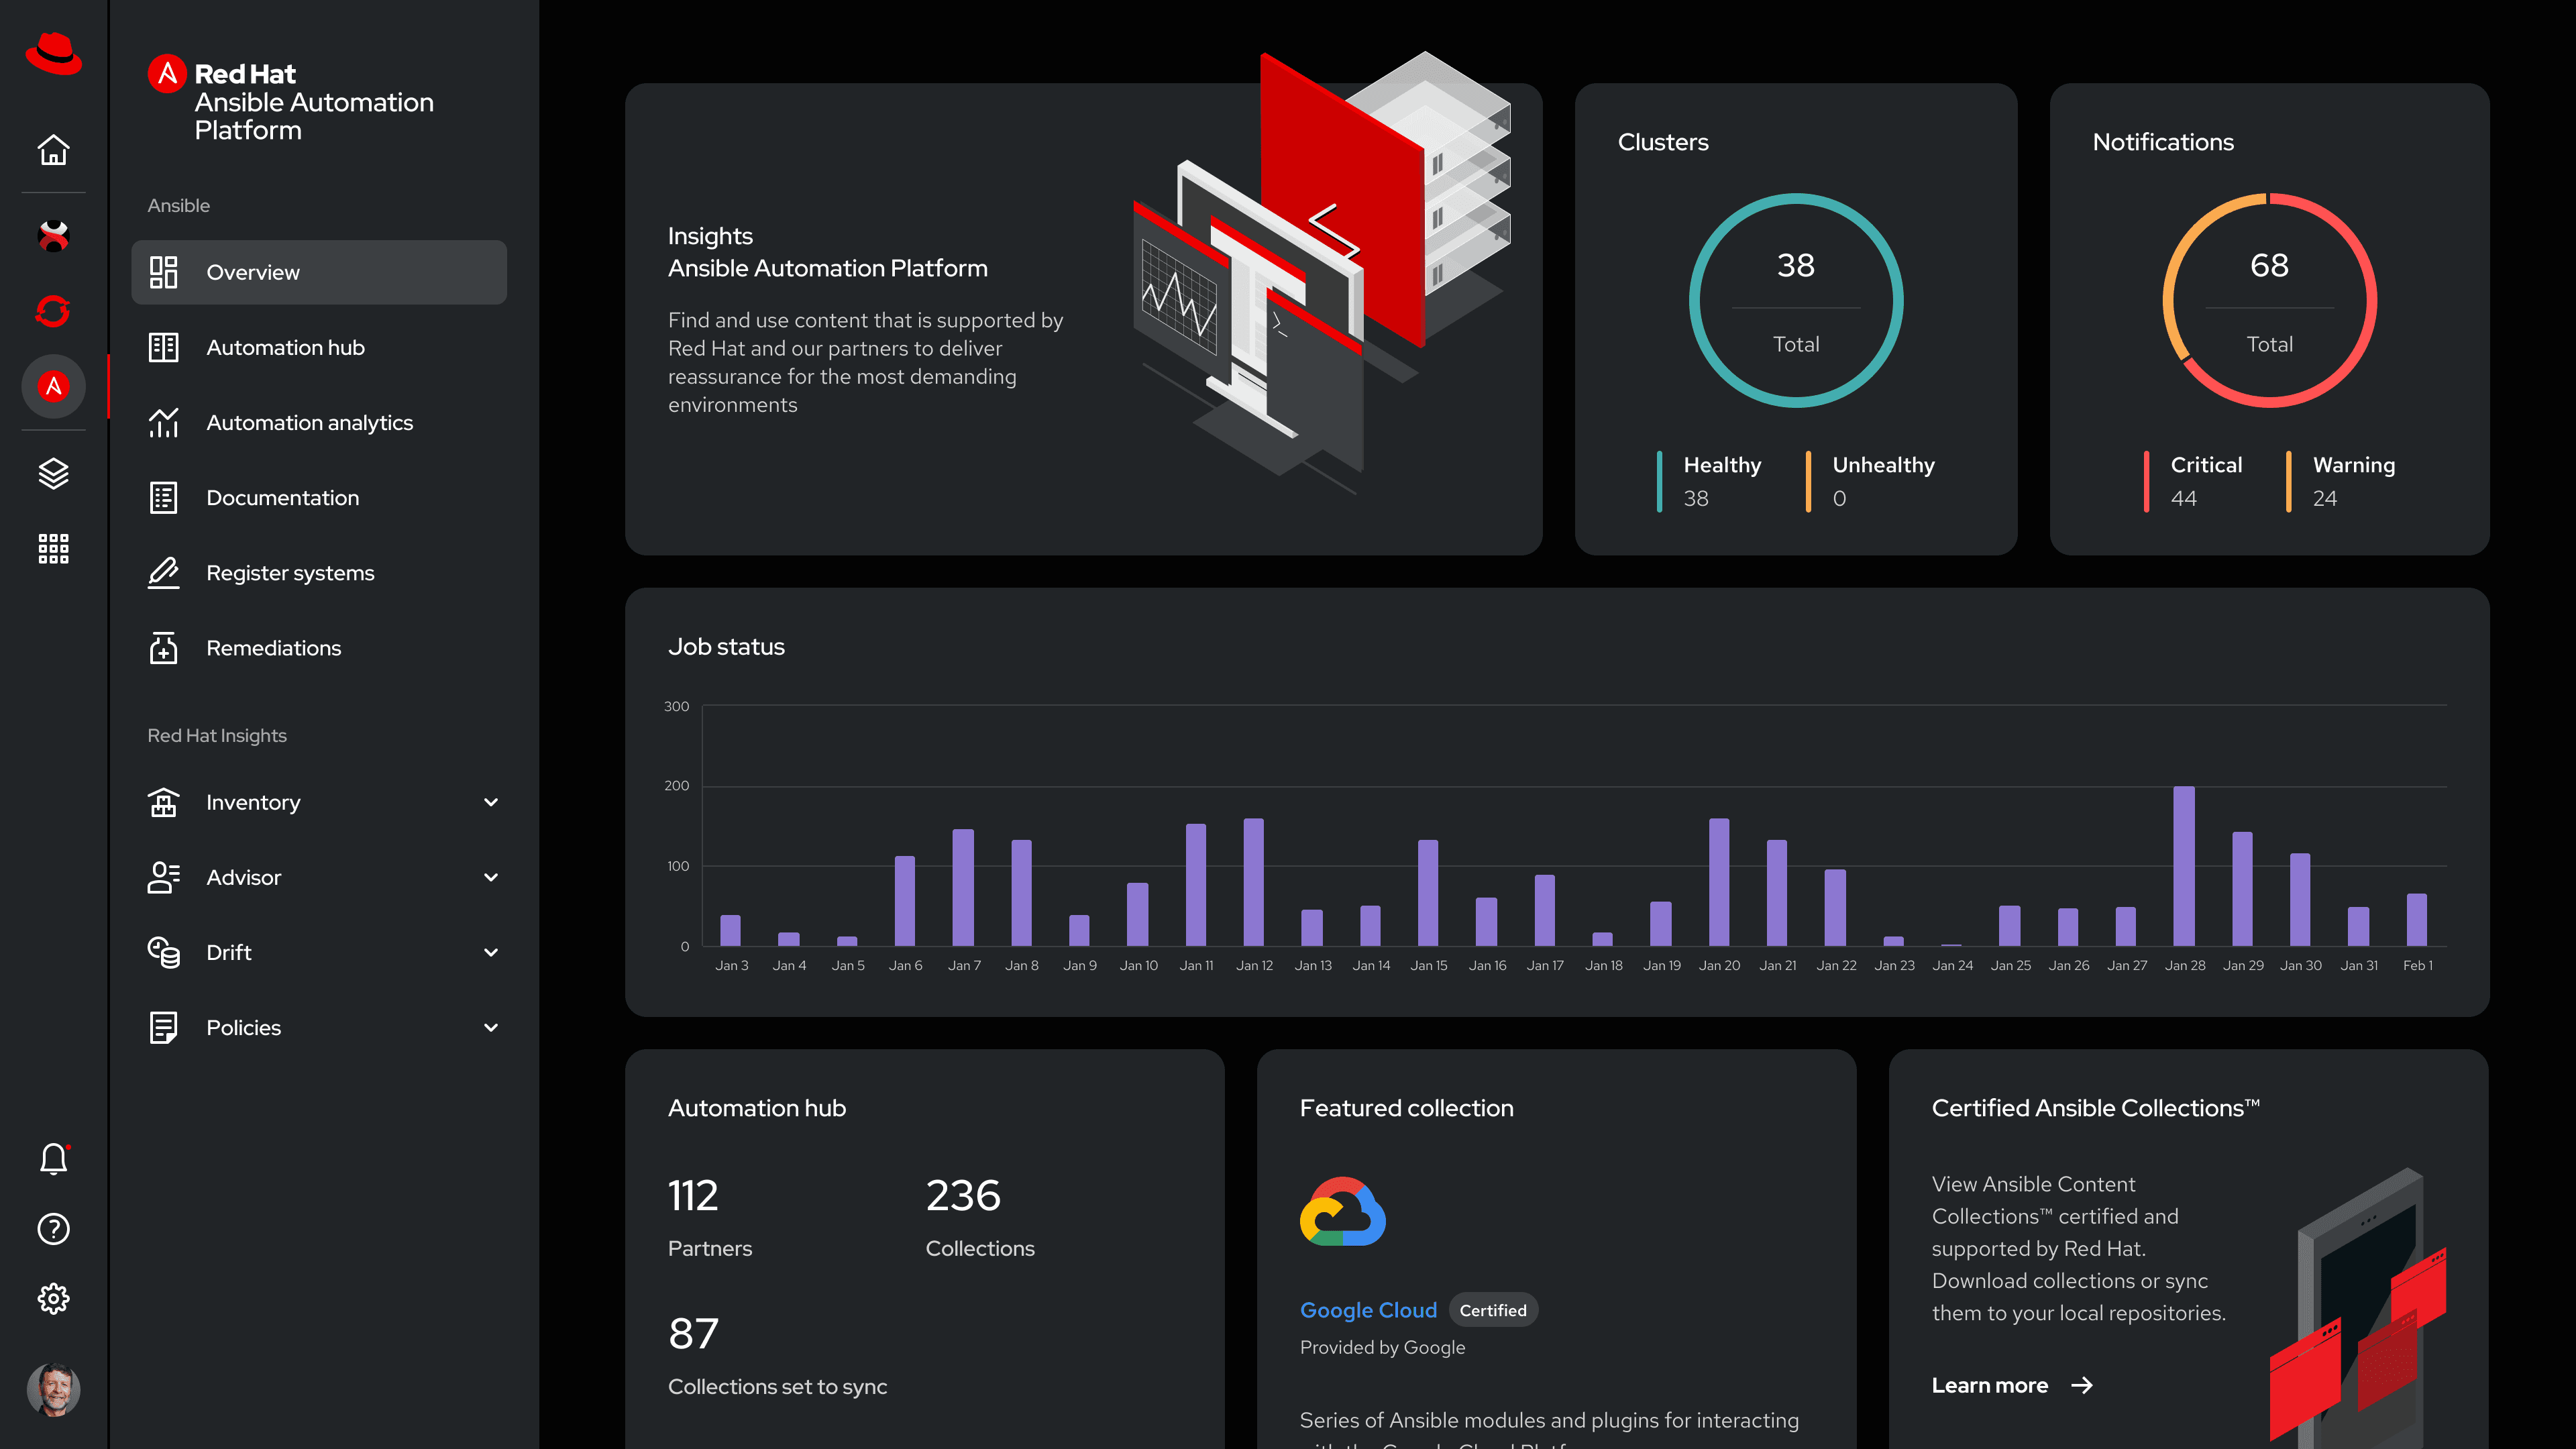The image size is (2576, 1449).
Task: Expand the Advisor chevron
Action: point(491,877)
